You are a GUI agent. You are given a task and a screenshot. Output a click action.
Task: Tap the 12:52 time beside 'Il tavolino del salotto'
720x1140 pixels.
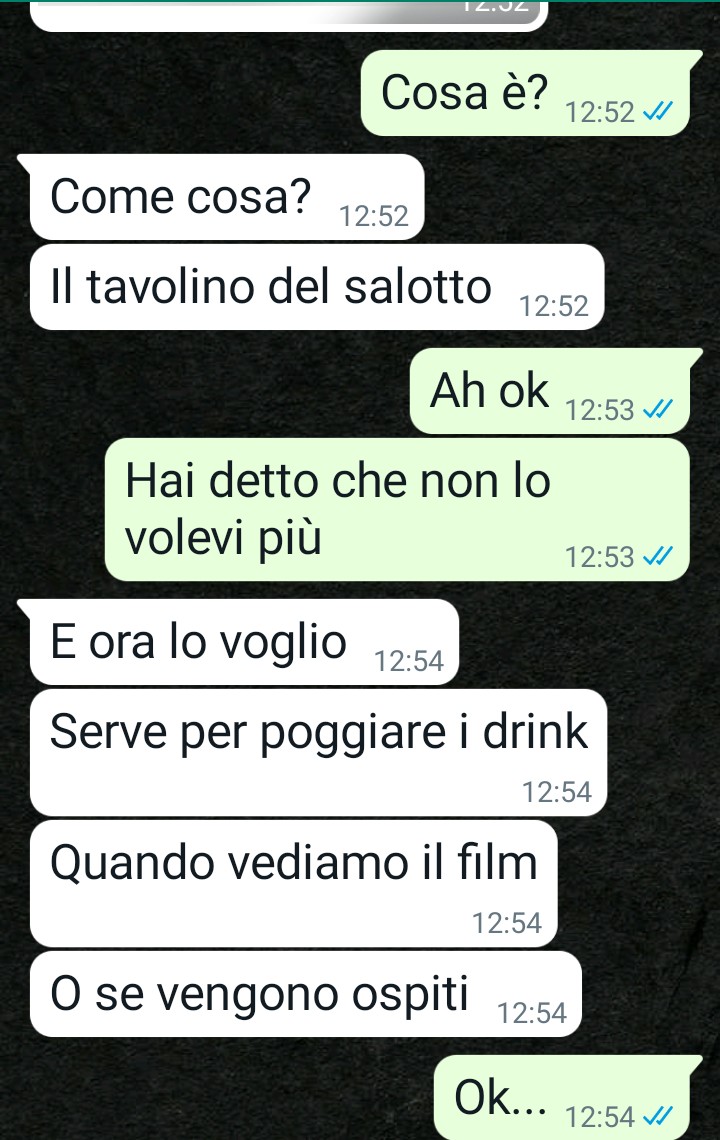point(553,305)
